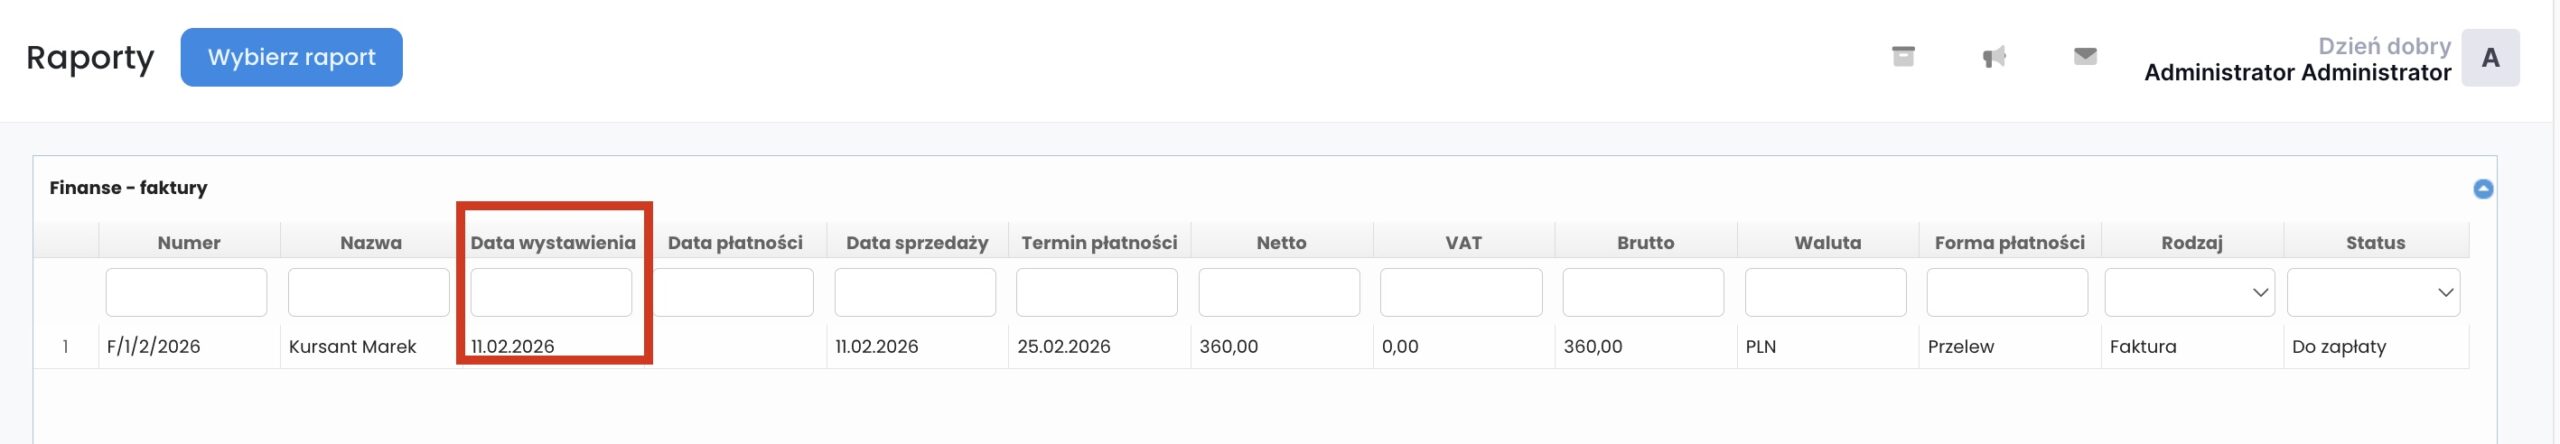Open the Rodzaj filter dropdown
2560x444 pixels.
click(x=2189, y=293)
